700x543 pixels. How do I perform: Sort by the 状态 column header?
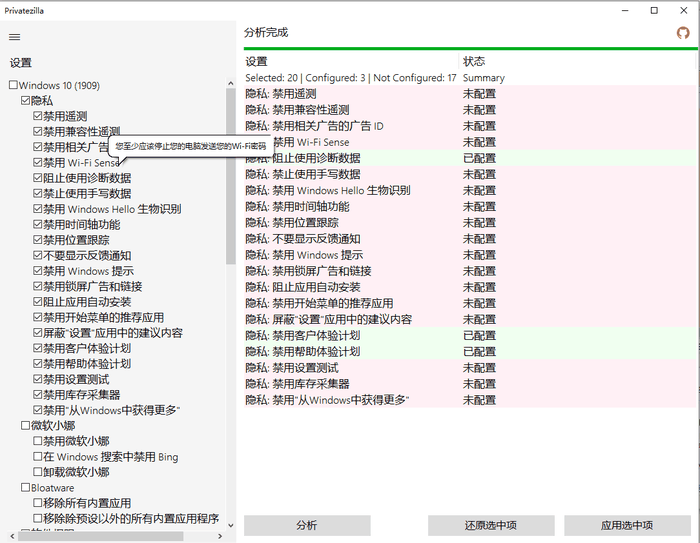click(577, 61)
